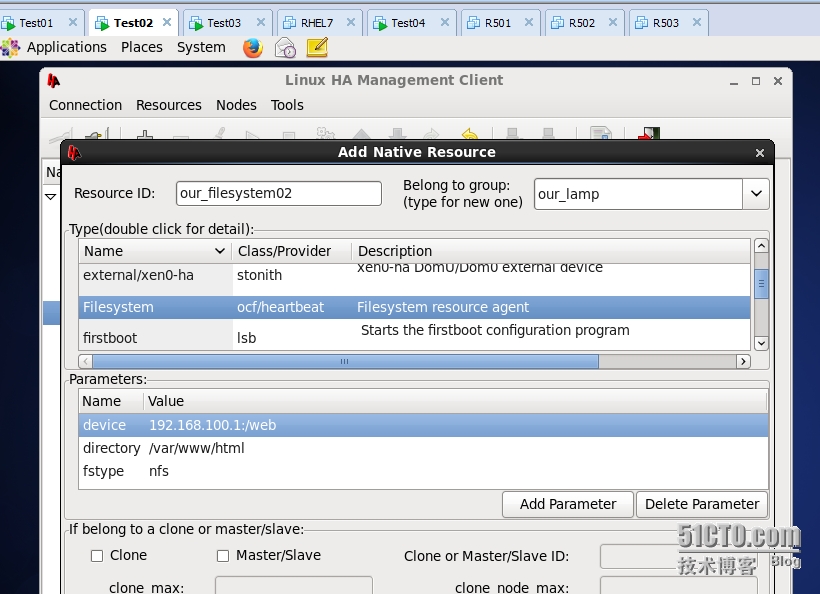This screenshot has height=594, width=820.
Task: Close the R501 tab
Action: (x=529, y=22)
